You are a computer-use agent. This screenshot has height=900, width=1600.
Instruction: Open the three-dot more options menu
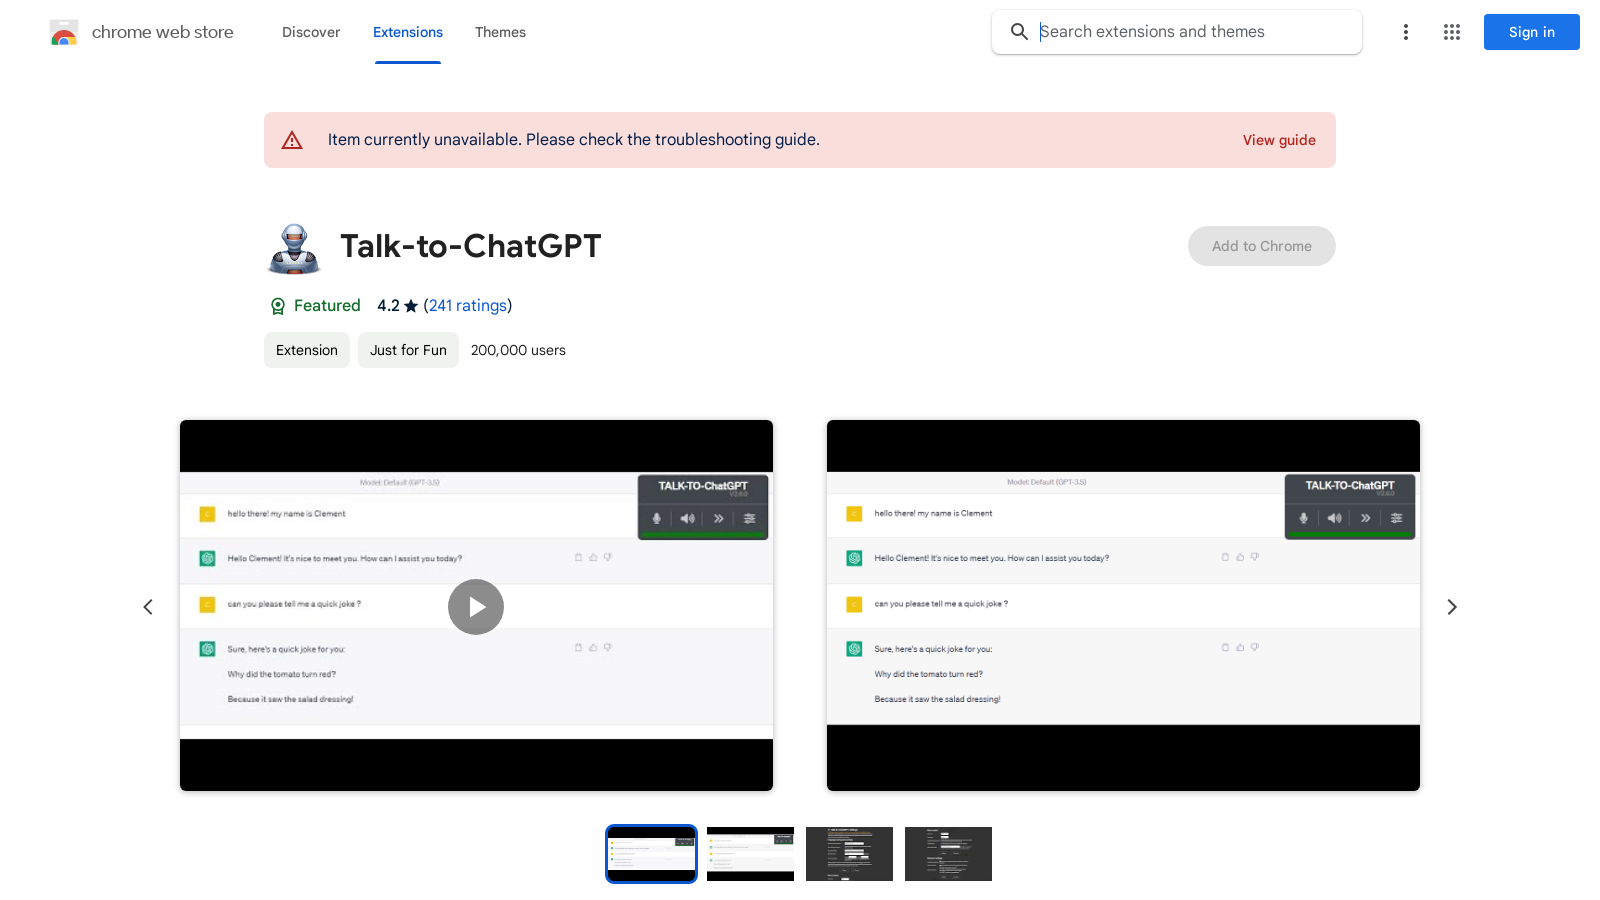[x=1406, y=32]
